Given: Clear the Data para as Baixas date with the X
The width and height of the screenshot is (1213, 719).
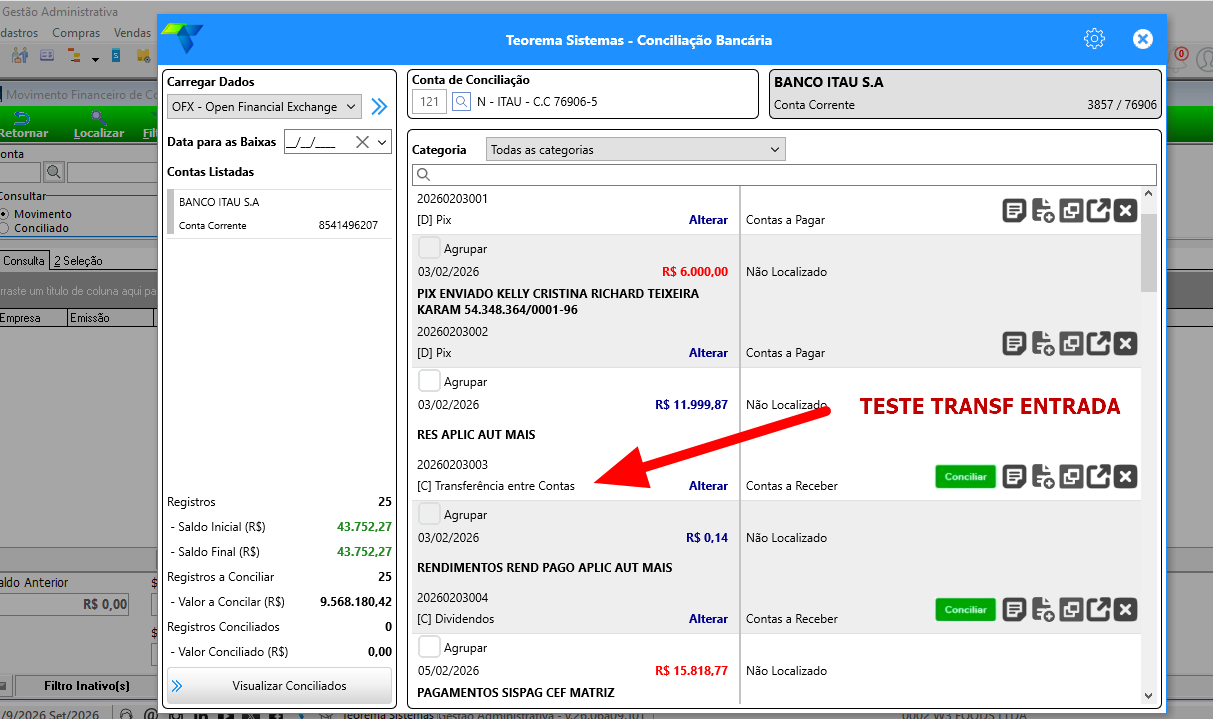Looking at the screenshot, I should [362, 142].
